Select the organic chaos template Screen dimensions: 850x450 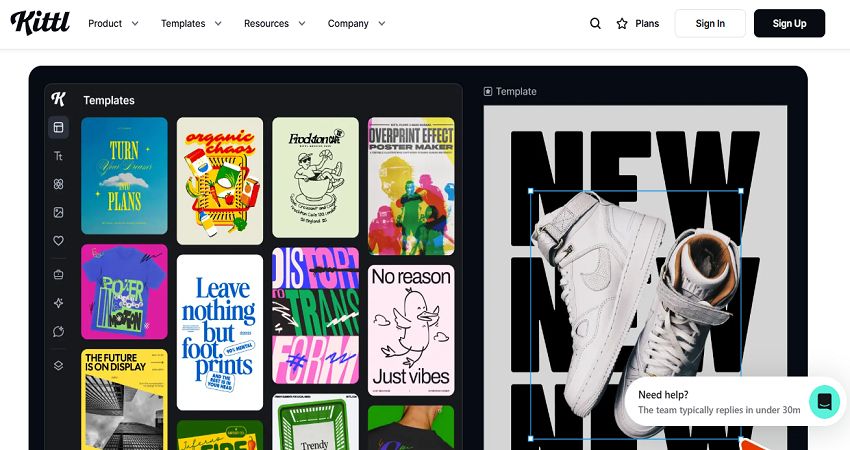[220, 181]
